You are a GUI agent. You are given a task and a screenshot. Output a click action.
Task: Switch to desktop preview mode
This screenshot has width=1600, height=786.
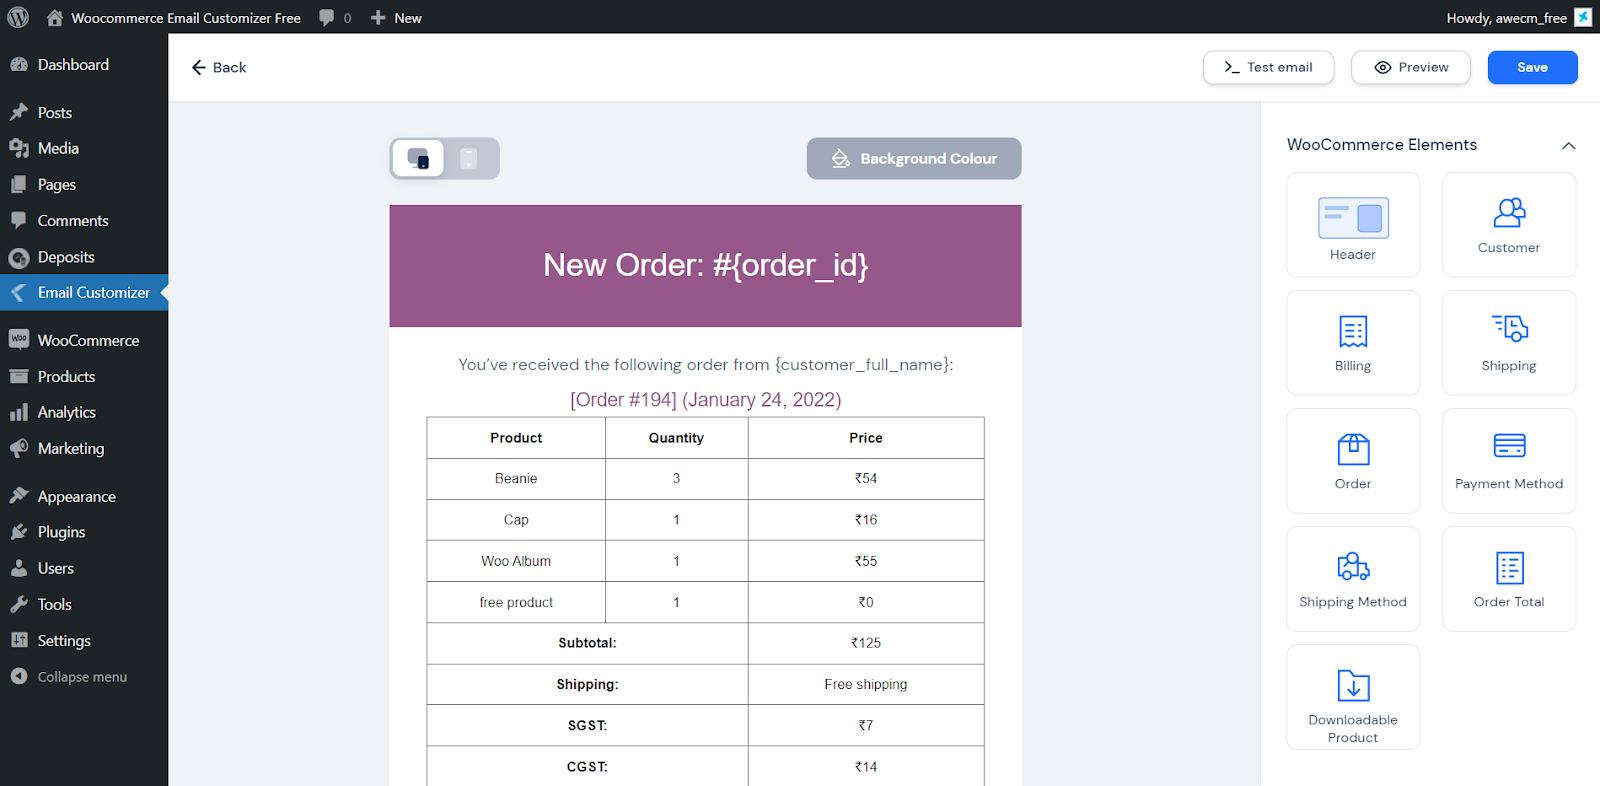coord(418,158)
